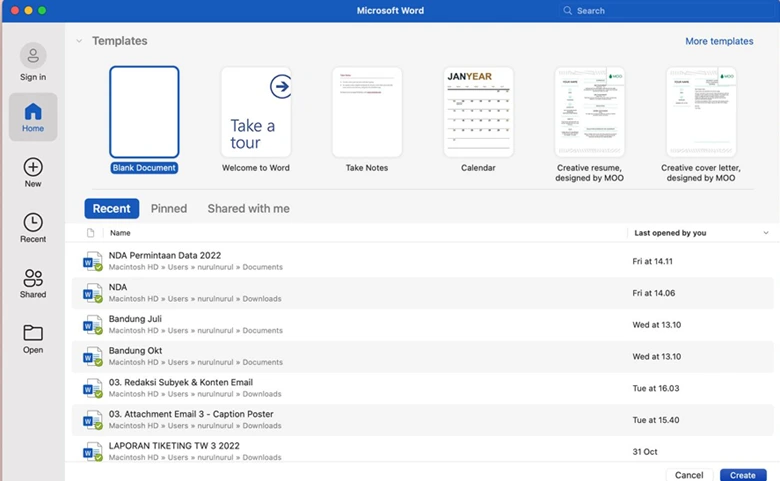Image resolution: width=780 pixels, height=481 pixels.
Task: Click the Word file icon for Bandung Okt
Action: (x=93, y=357)
